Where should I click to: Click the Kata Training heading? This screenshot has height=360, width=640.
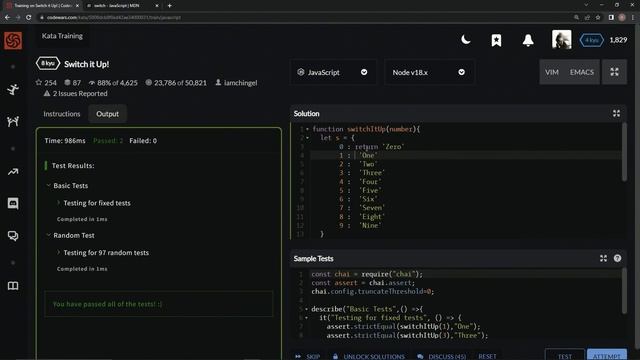tap(62, 36)
